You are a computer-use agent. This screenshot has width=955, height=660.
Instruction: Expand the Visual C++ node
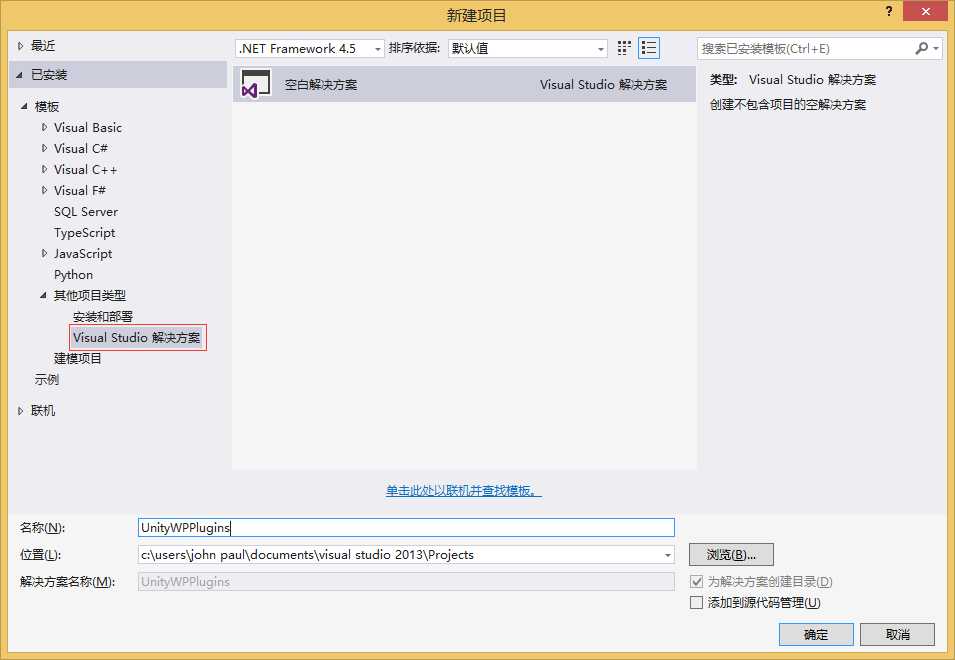click(x=44, y=169)
